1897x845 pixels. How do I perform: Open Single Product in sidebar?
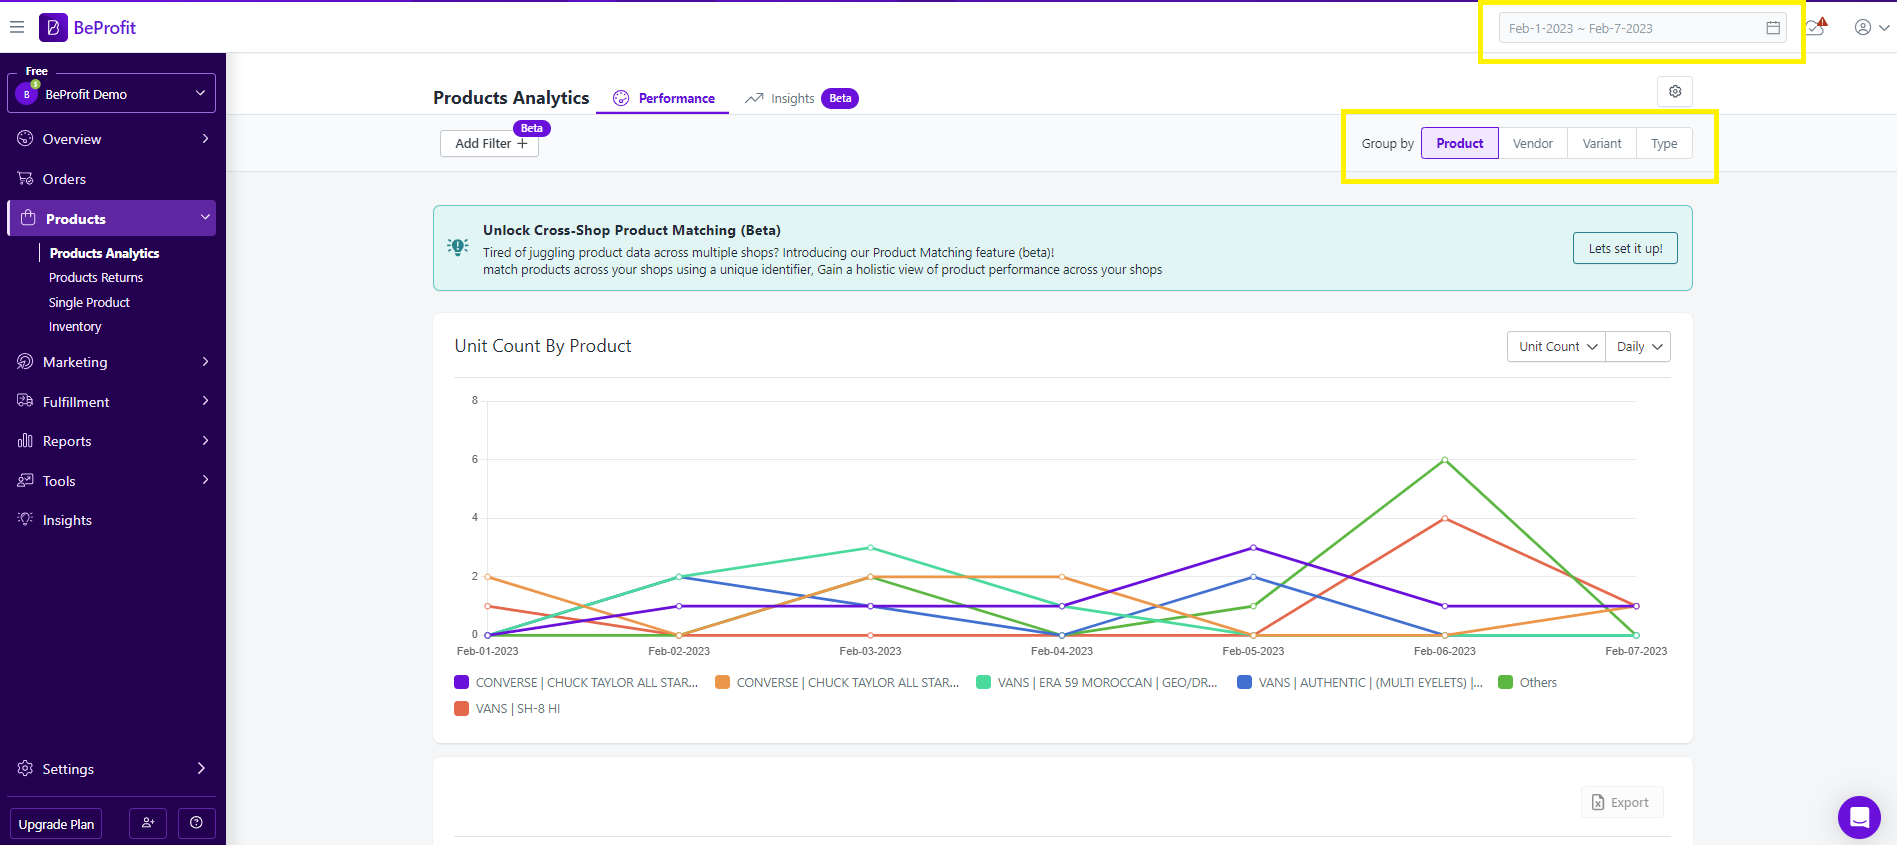(x=89, y=302)
